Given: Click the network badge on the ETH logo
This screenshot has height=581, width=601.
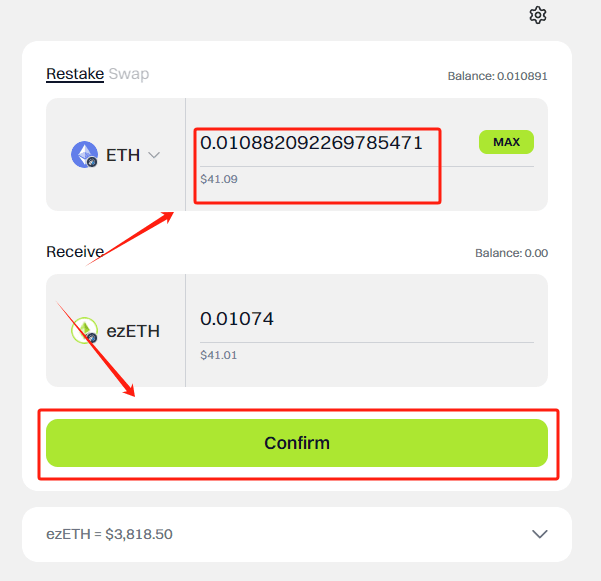Looking at the screenshot, I should 92,162.
